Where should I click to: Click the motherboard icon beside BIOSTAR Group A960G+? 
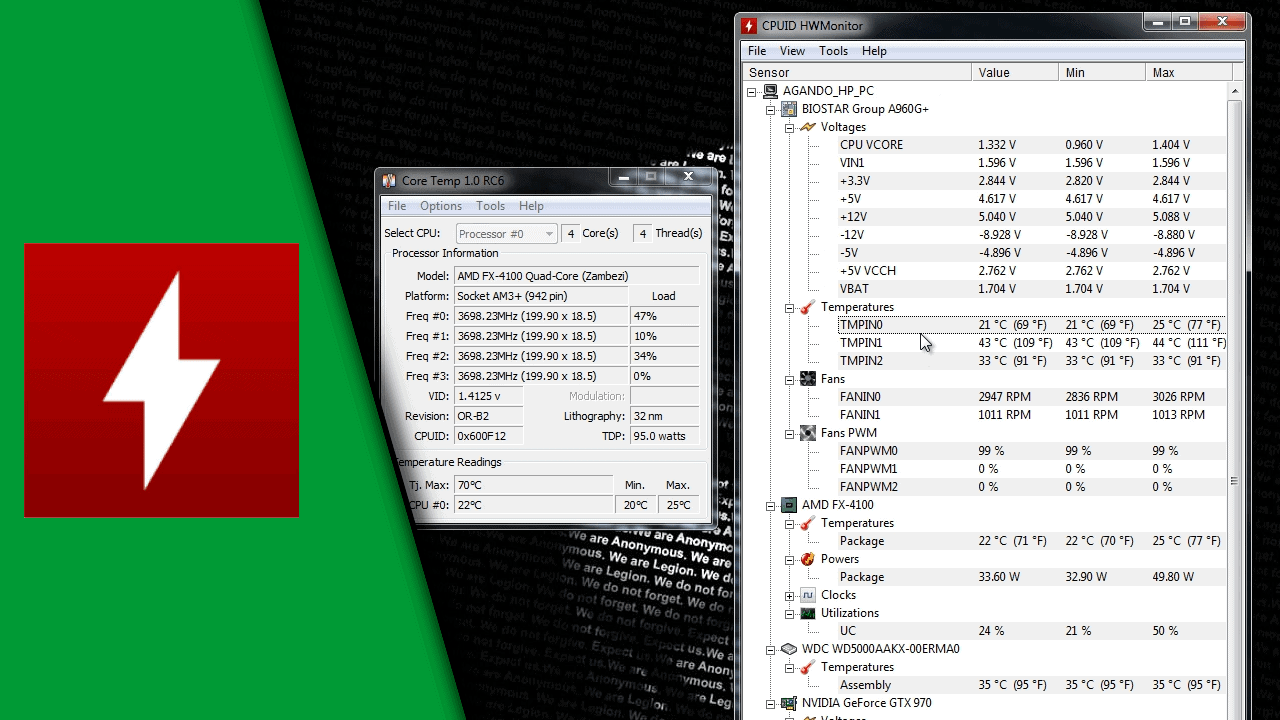[789, 109]
